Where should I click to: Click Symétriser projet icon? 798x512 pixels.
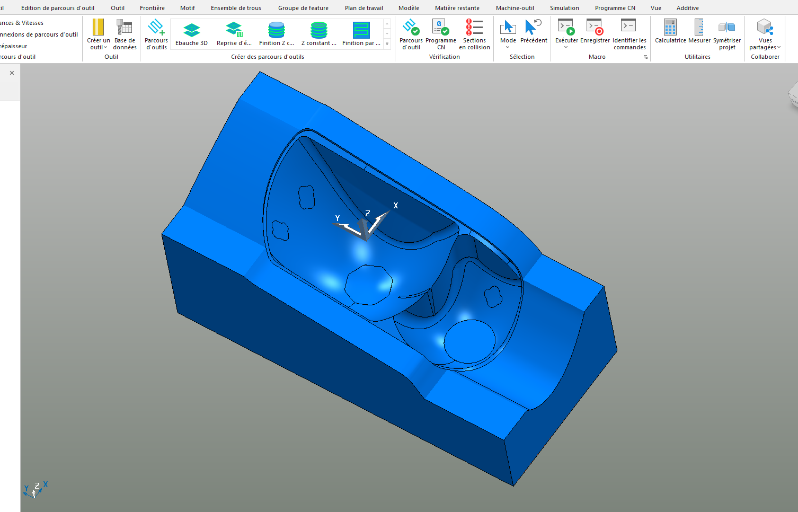click(726, 33)
